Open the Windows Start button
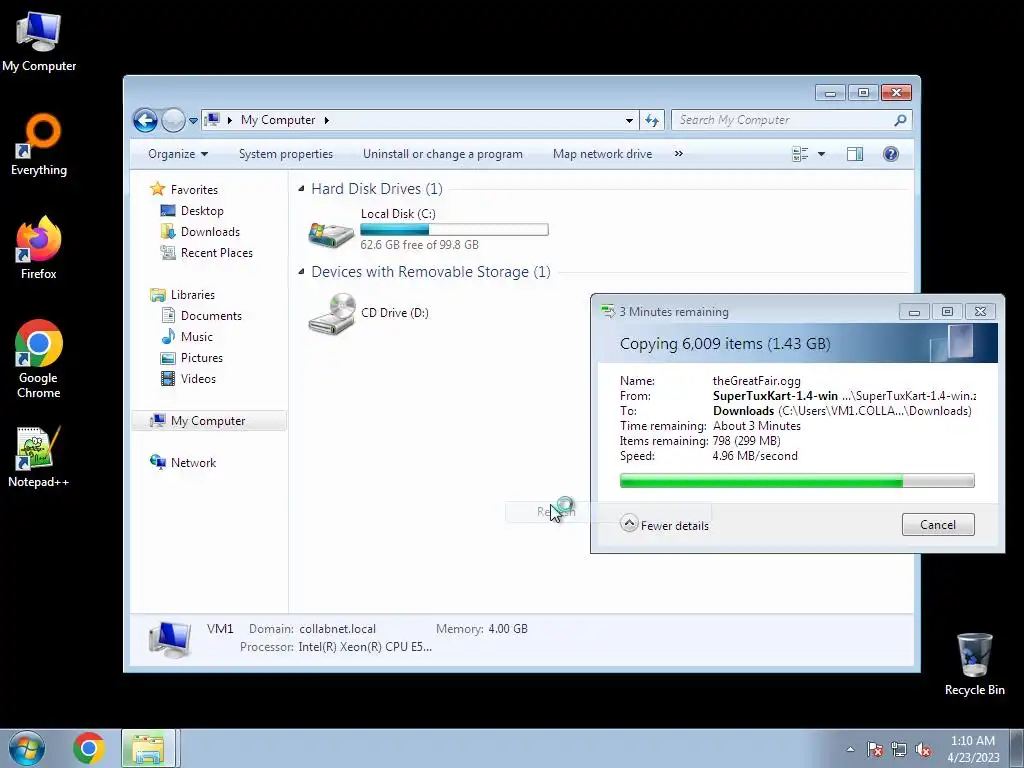Screen dimensions: 1024x768 (27, 748)
